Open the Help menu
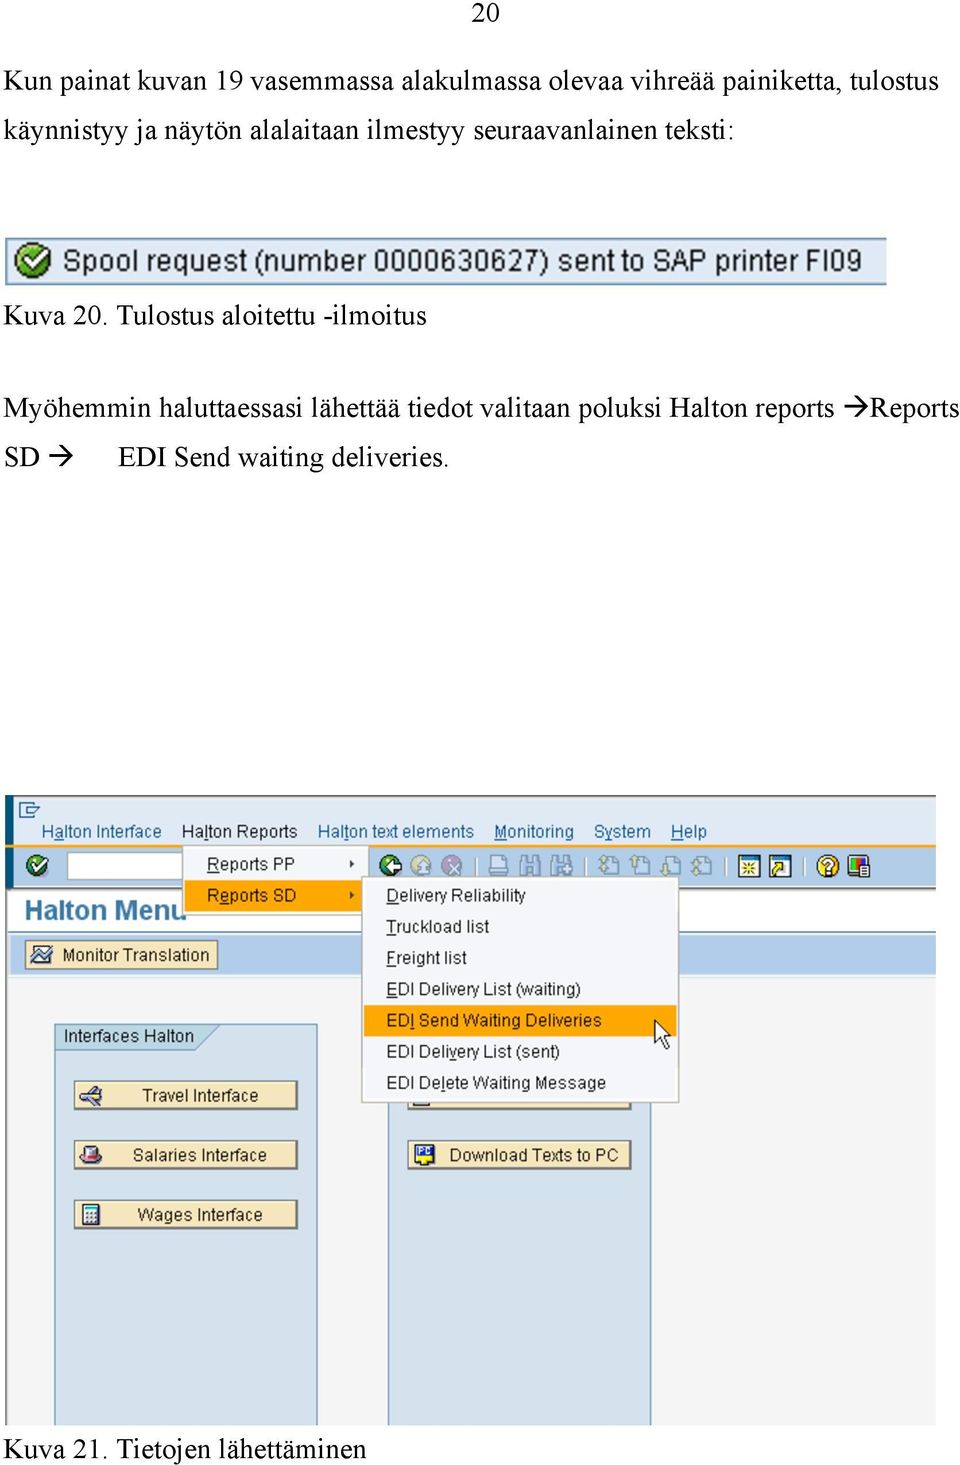960x1465 pixels. pyautogui.click(x=688, y=831)
